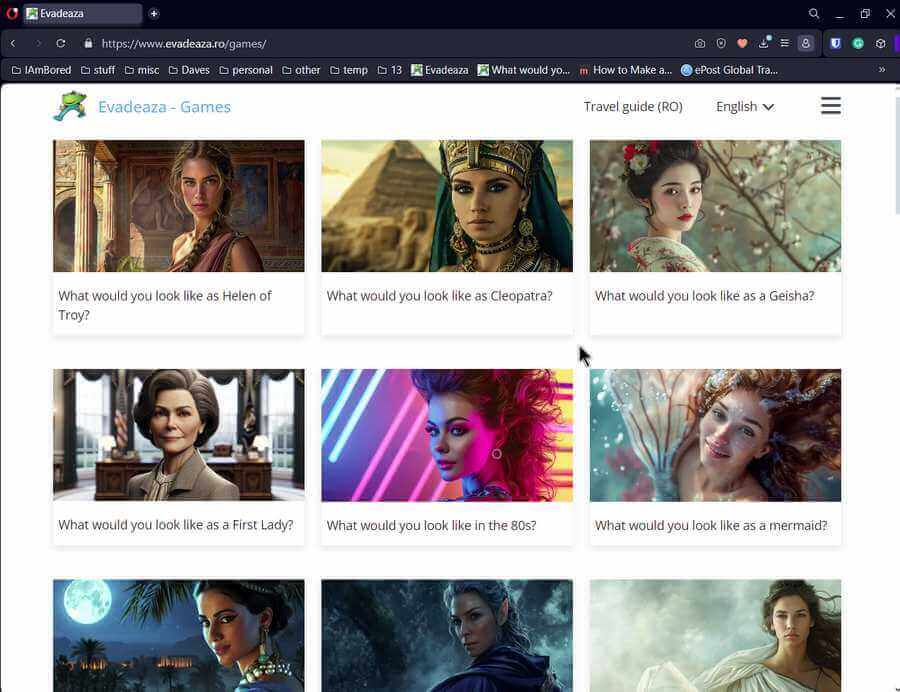Expand the English language dropdown

tap(745, 107)
